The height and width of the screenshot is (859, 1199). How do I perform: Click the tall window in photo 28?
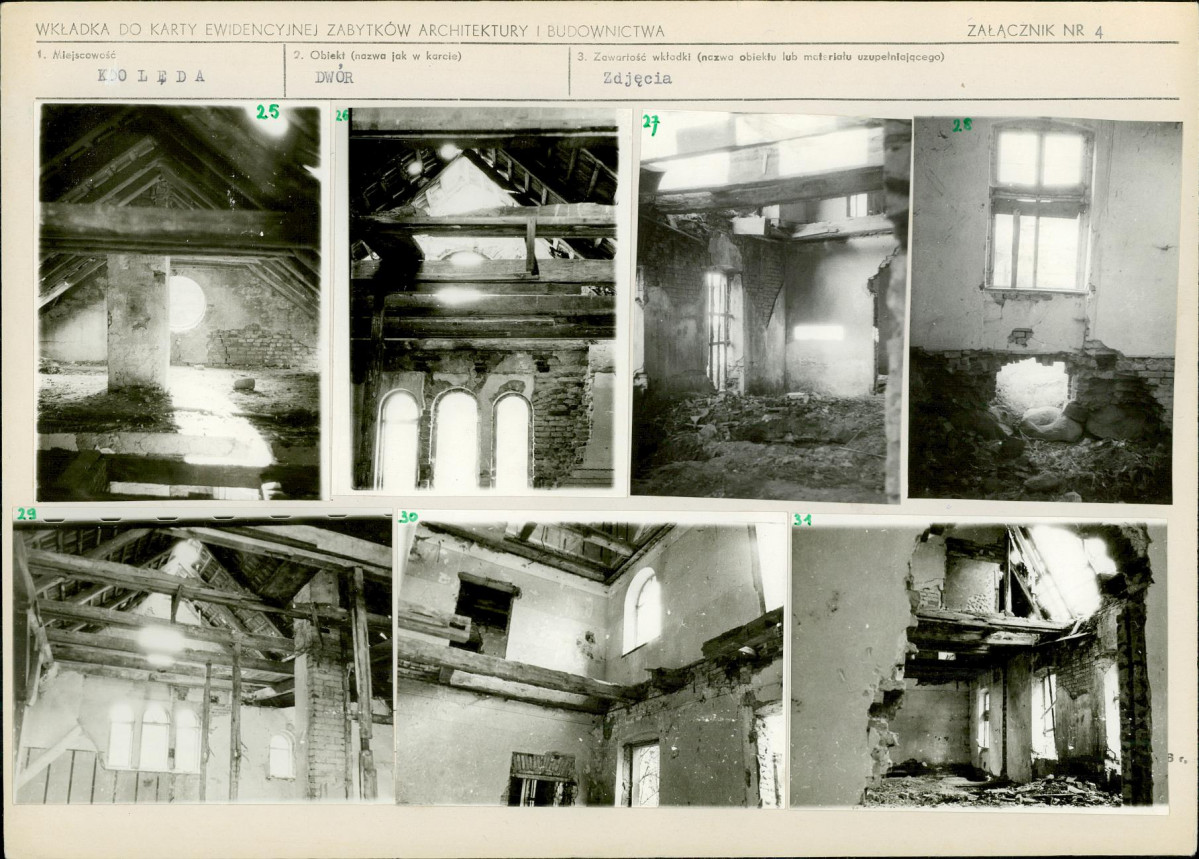coord(1038,209)
